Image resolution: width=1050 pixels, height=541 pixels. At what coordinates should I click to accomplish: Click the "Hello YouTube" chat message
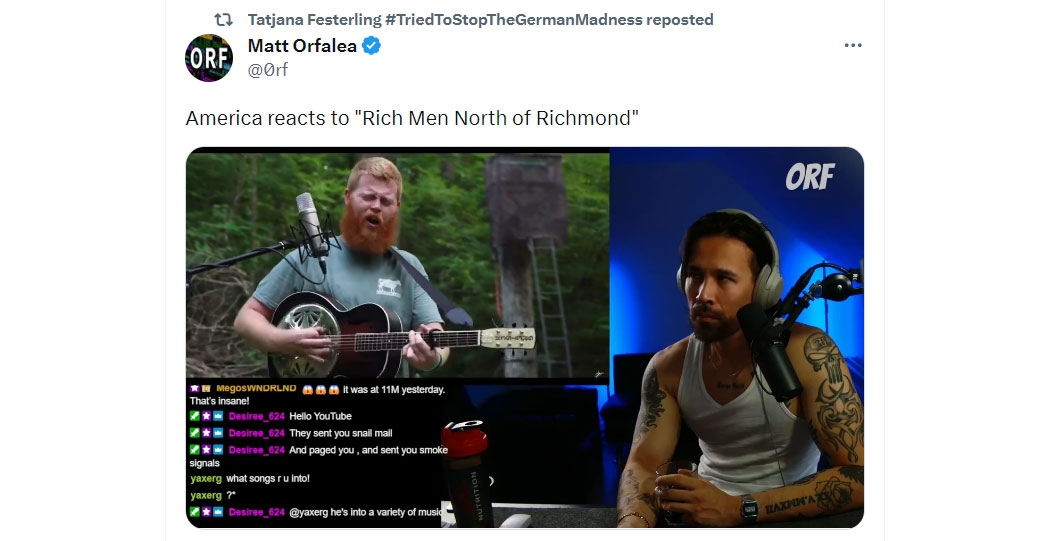320,416
